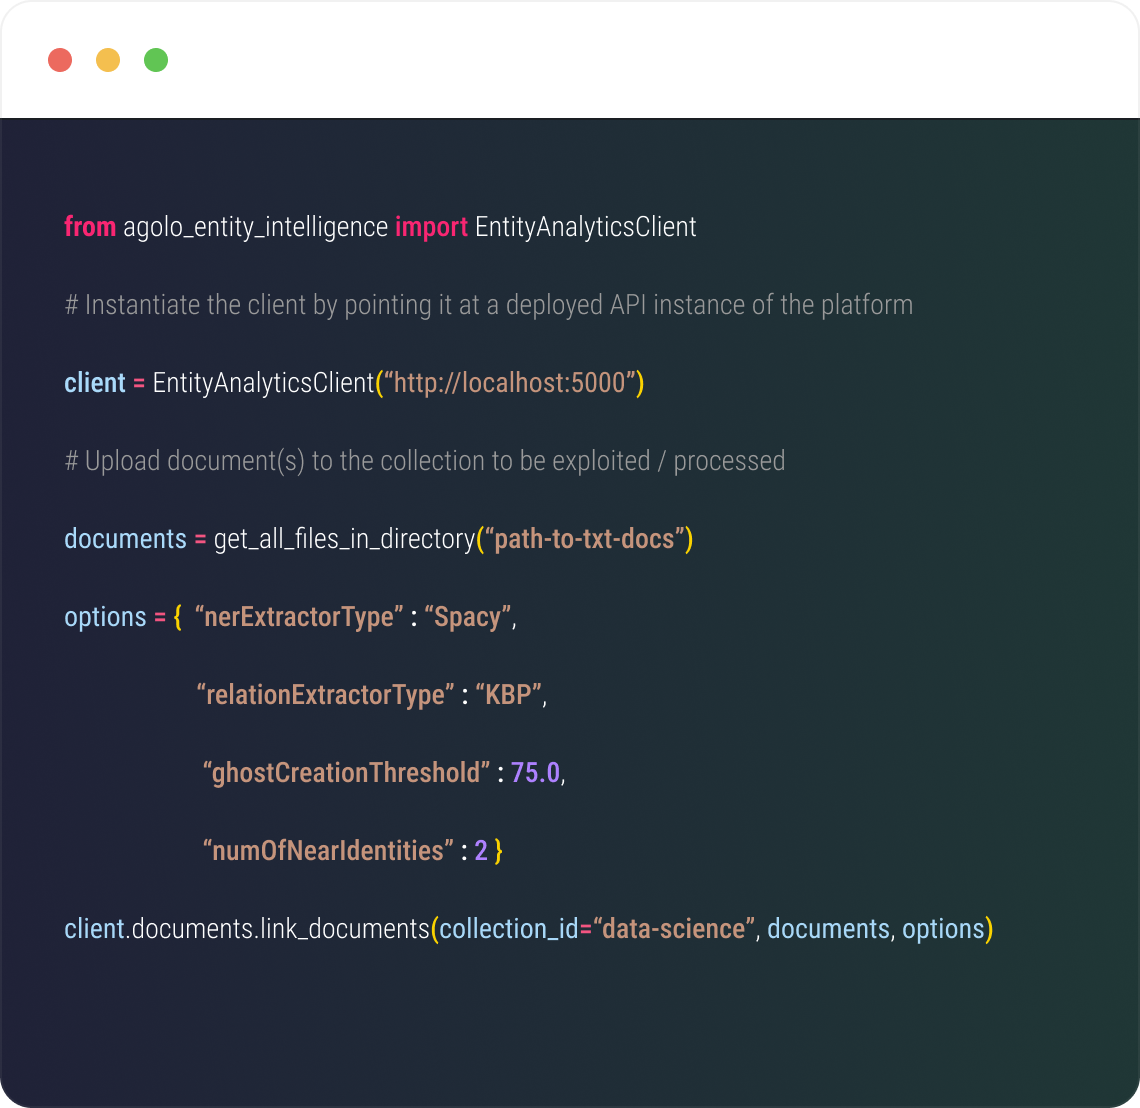
Task: Click the pink 'import' keyword
Action: [431, 227]
